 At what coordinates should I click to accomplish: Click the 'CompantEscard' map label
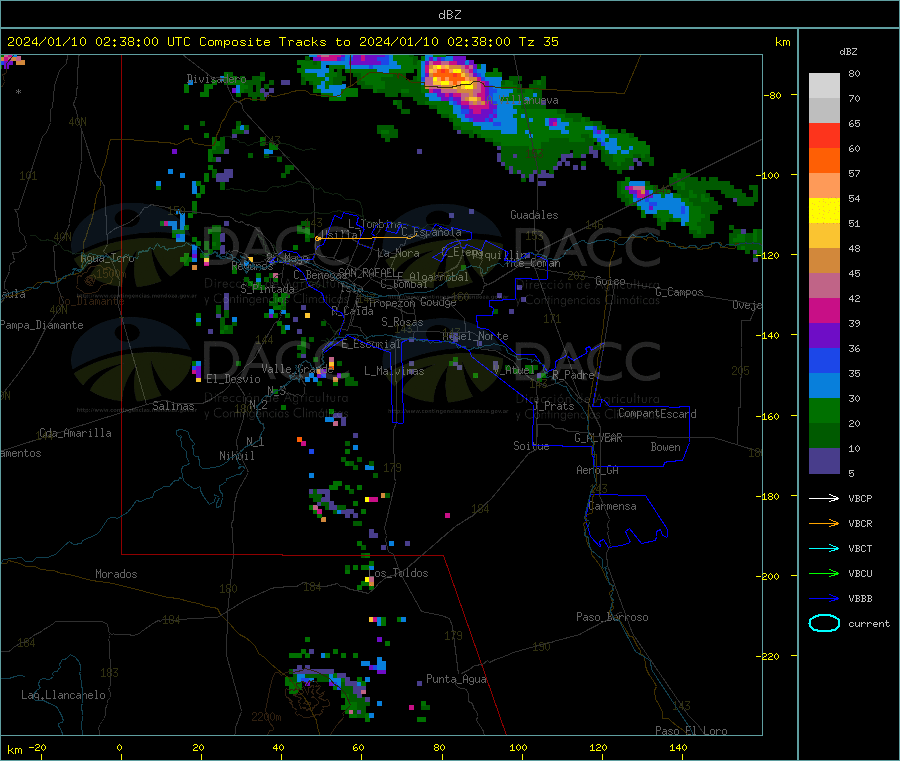click(x=657, y=413)
